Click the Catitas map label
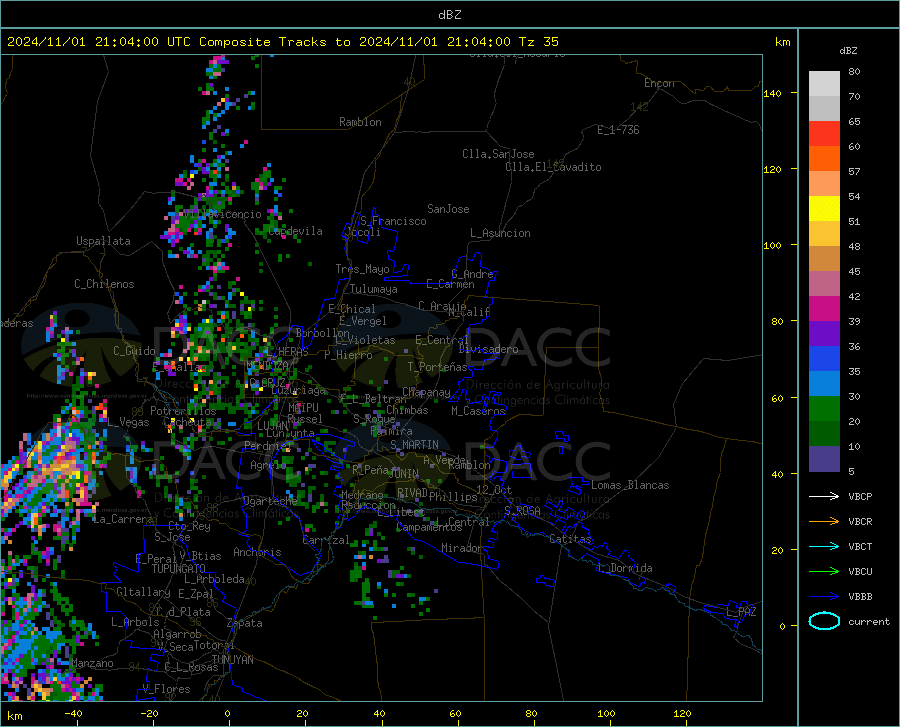900x727 pixels. click(x=570, y=539)
